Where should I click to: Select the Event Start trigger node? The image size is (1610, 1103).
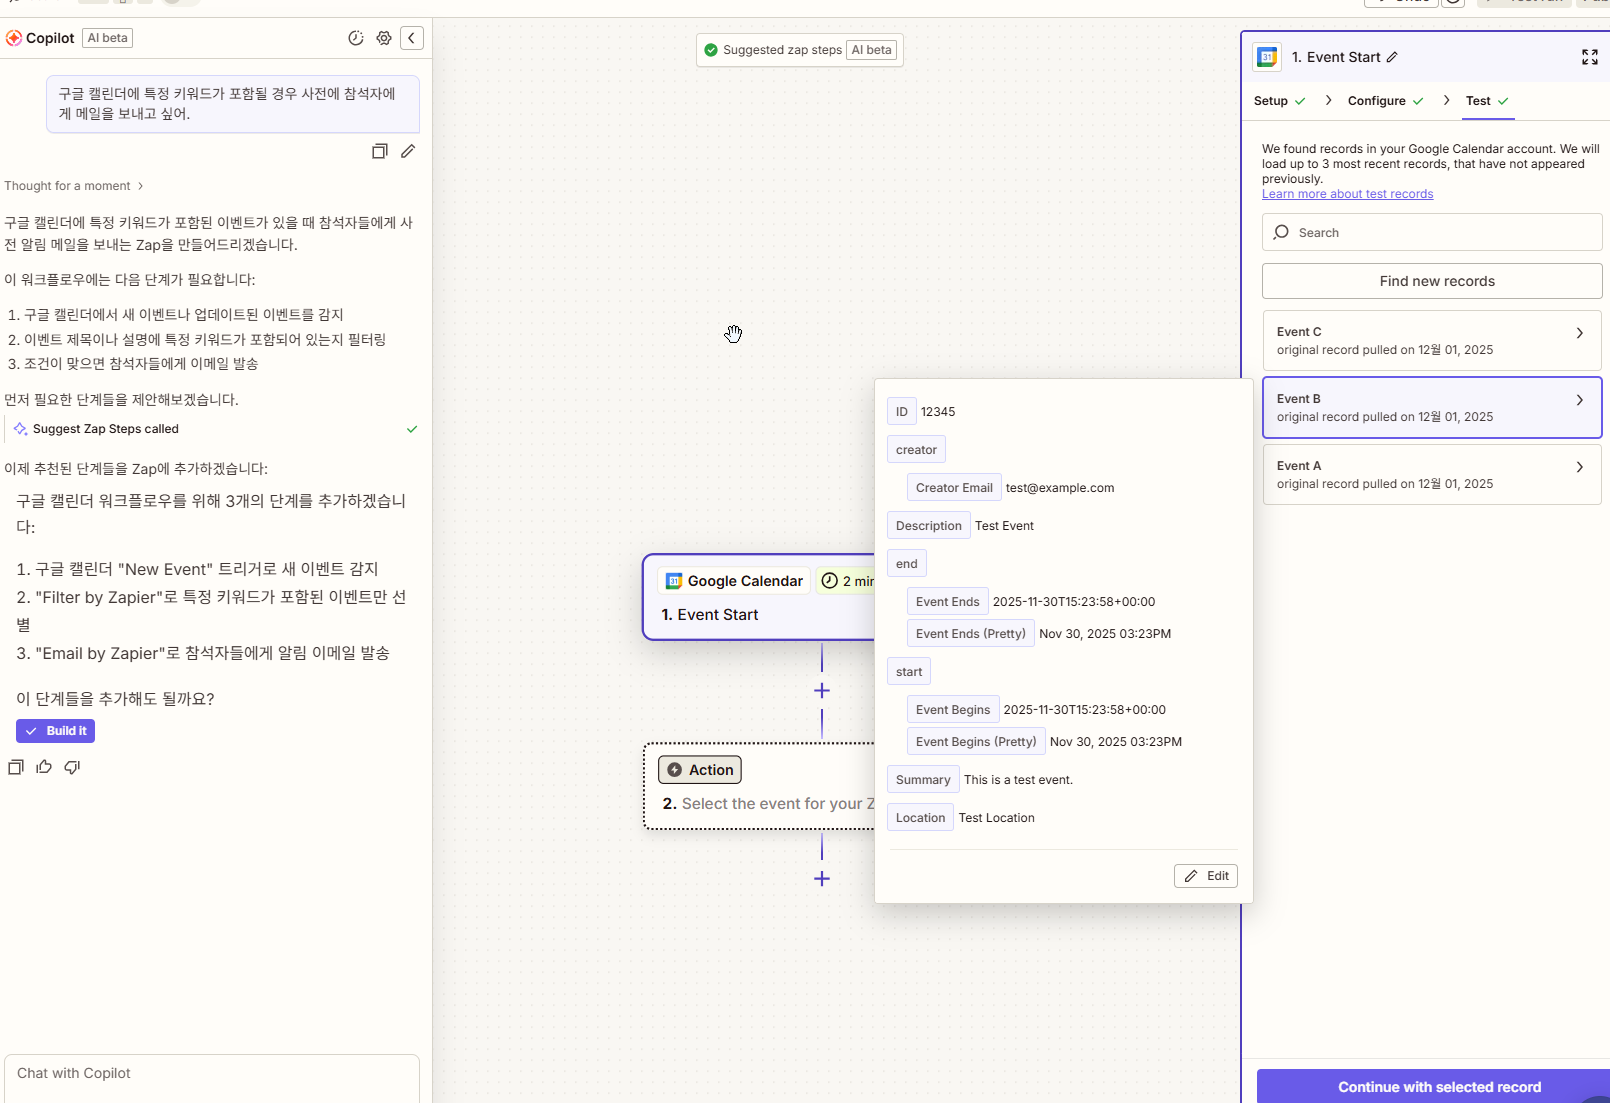759,597
